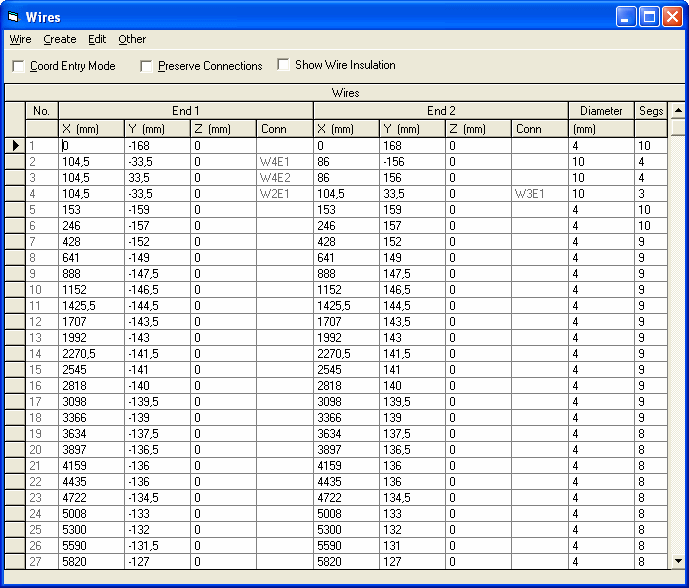This screenshot has width=689, height=588.
Task: Select wire number 27 row label
Action: (42, 562)
